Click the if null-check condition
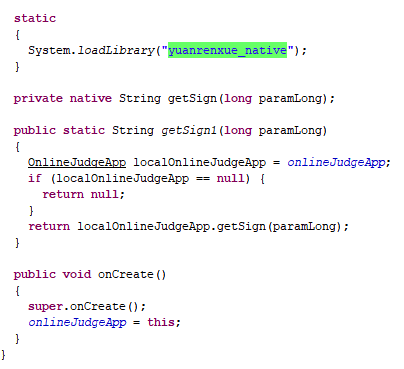 point(150,178)
